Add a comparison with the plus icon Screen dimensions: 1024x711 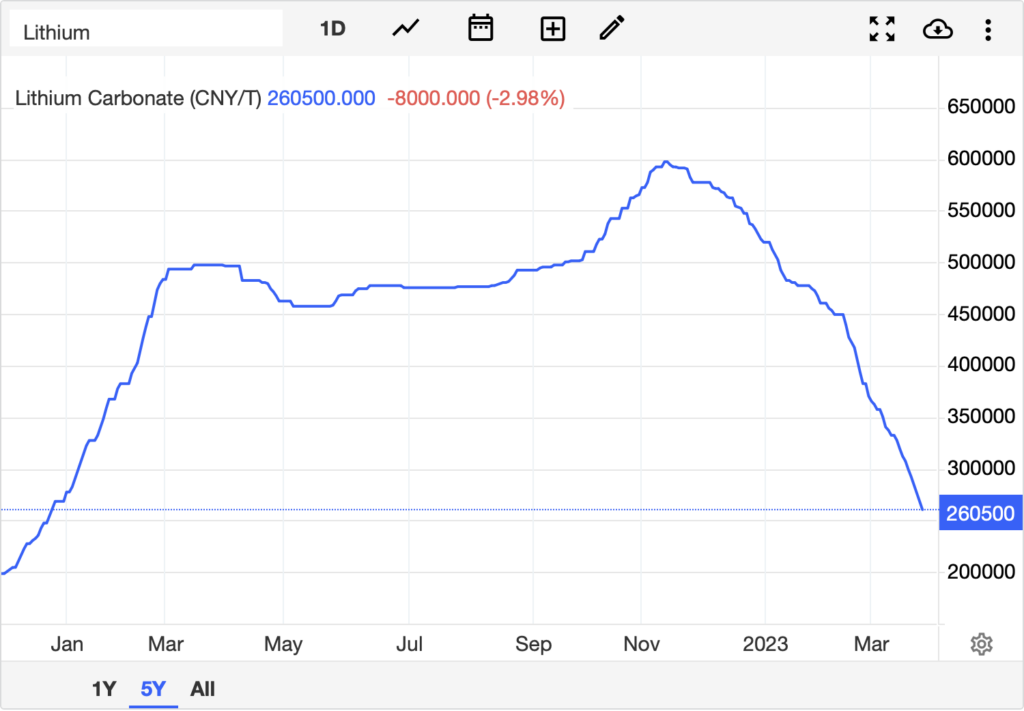pos(552,29)
